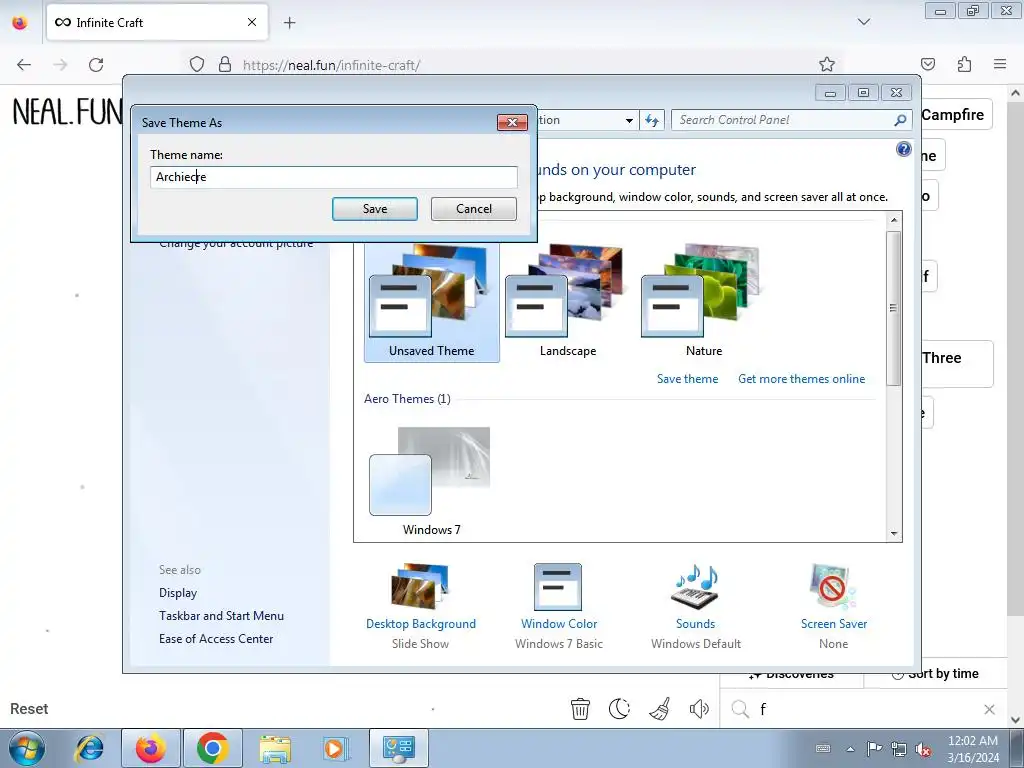1024x768 pixels.
Task: Toggle sound speaker icon in Infinite Craft
Action: [699, 709]
